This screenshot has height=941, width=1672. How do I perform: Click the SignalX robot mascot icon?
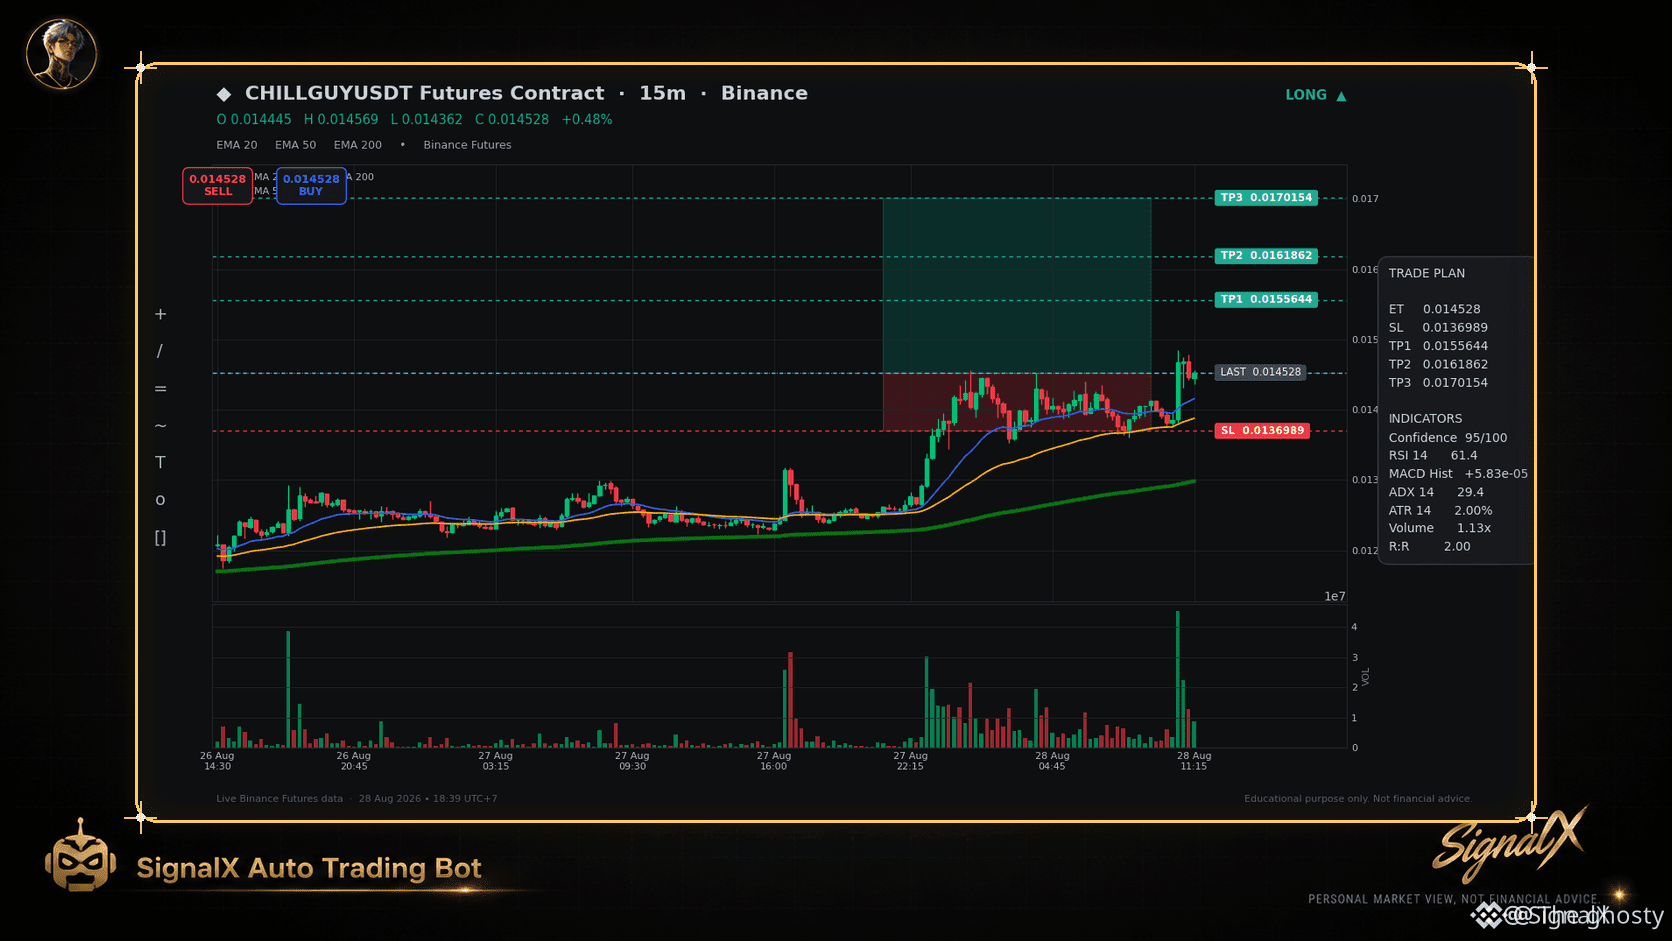80,857
